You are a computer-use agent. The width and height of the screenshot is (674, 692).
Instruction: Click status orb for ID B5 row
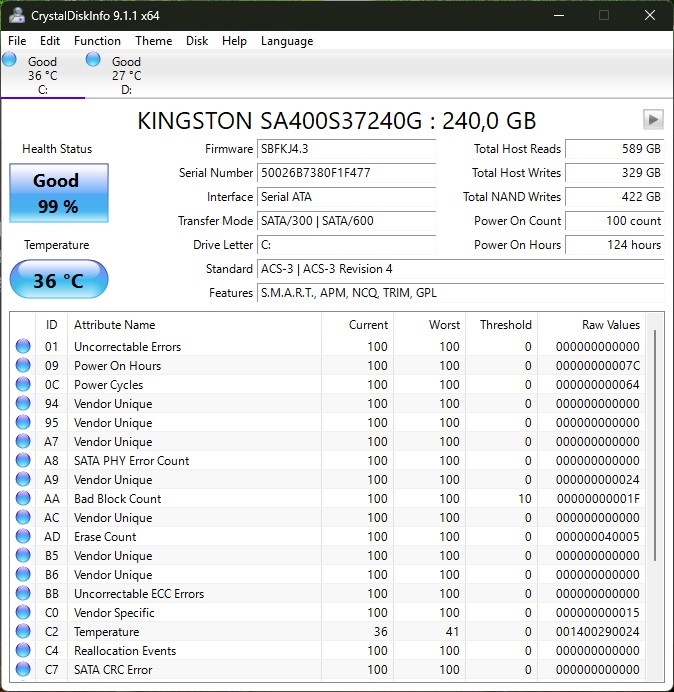(23, 555)
